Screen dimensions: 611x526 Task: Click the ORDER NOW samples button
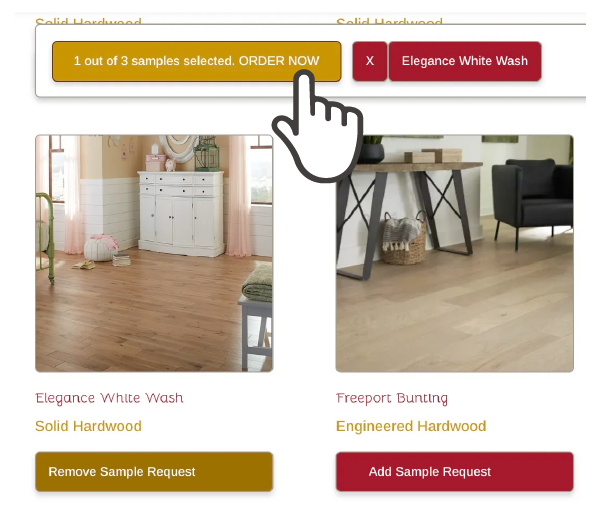click(x=197, y=61)
